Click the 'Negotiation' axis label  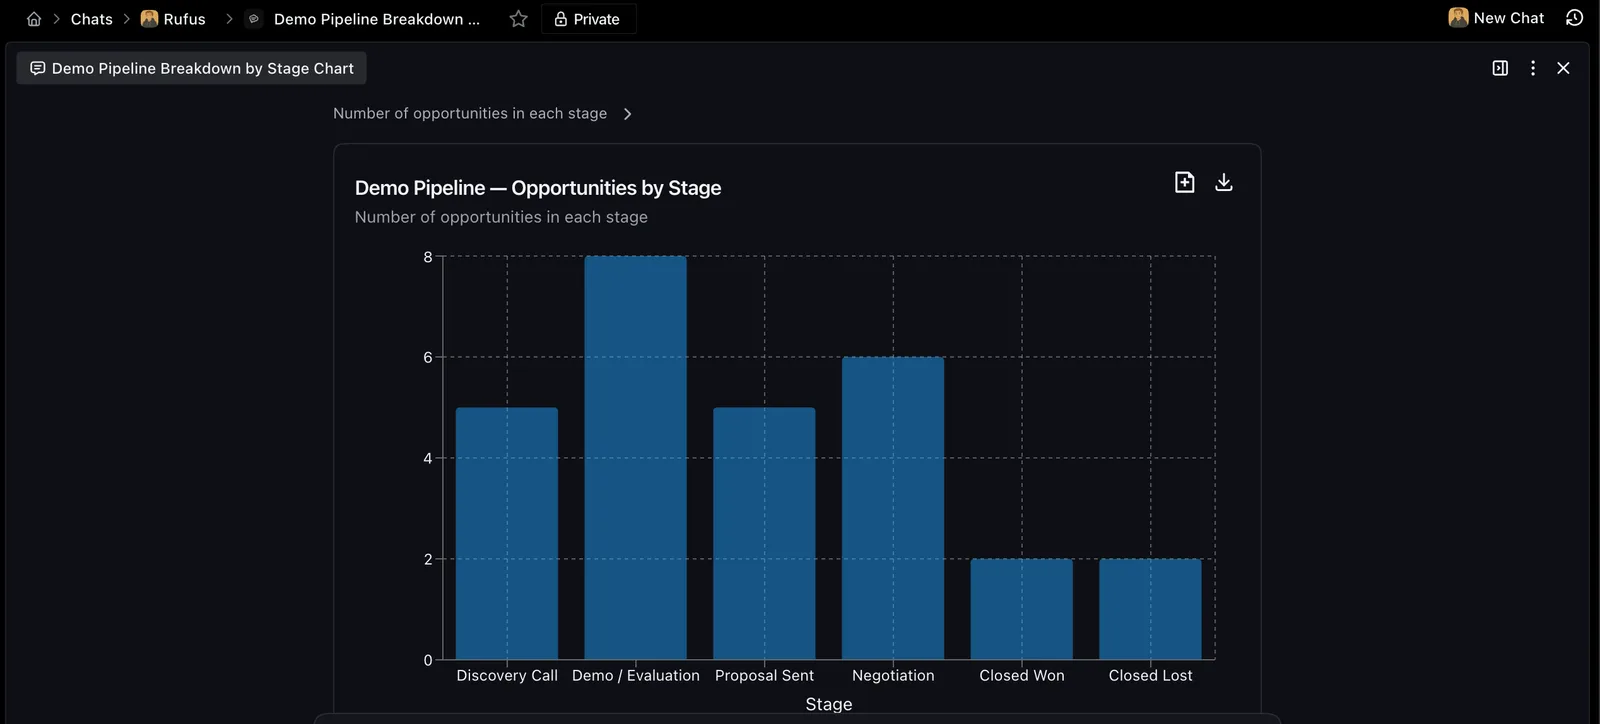click(893, 676)
